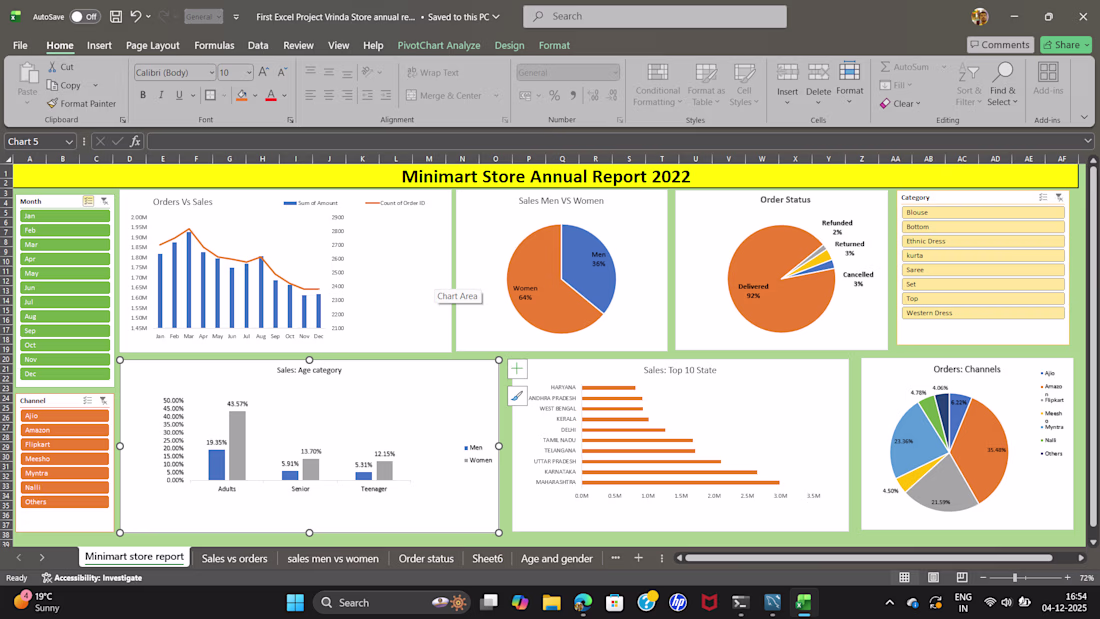Apply Italic formatting button
The image size is (1100, 619).
point(161,95)
